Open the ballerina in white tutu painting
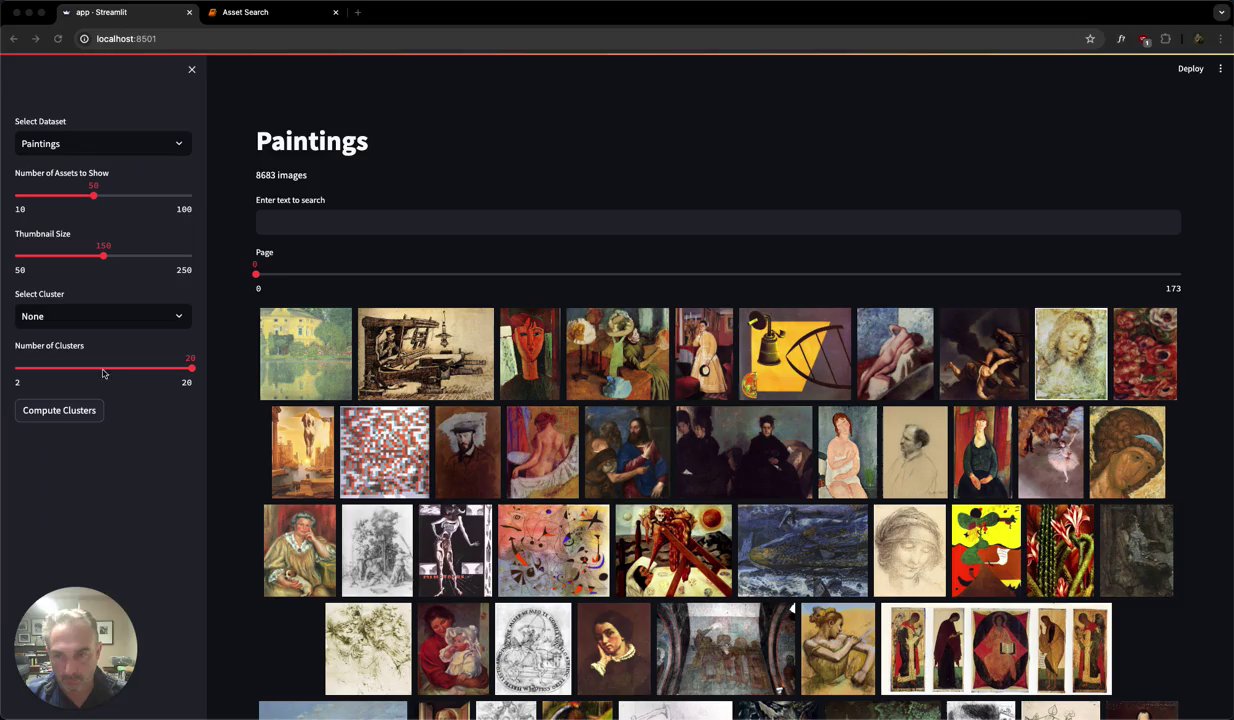Image resolution: width=1234 pixels, height=720 pixels. [1050, 452]
